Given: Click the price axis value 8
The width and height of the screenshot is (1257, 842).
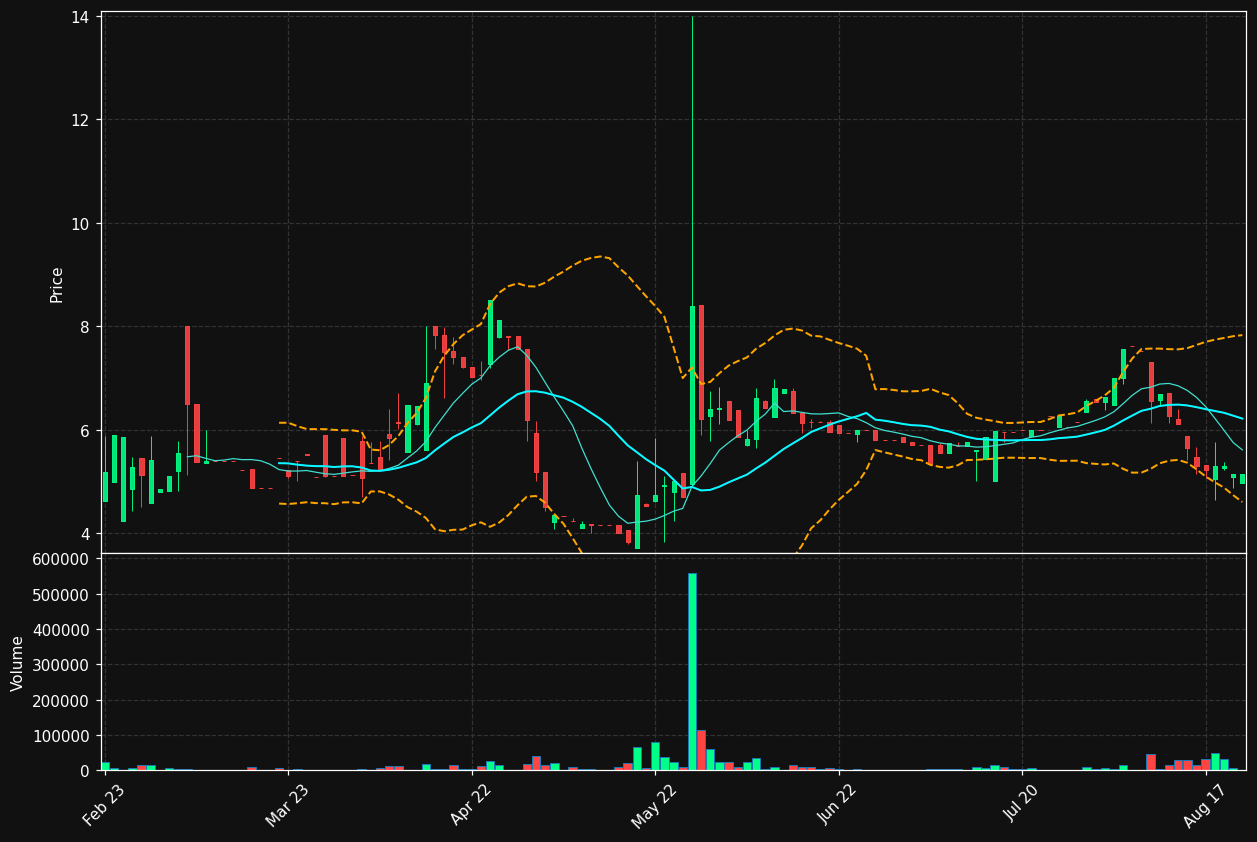Looking at the screenshot, I should pyautogui.click(x=85, y=327).
